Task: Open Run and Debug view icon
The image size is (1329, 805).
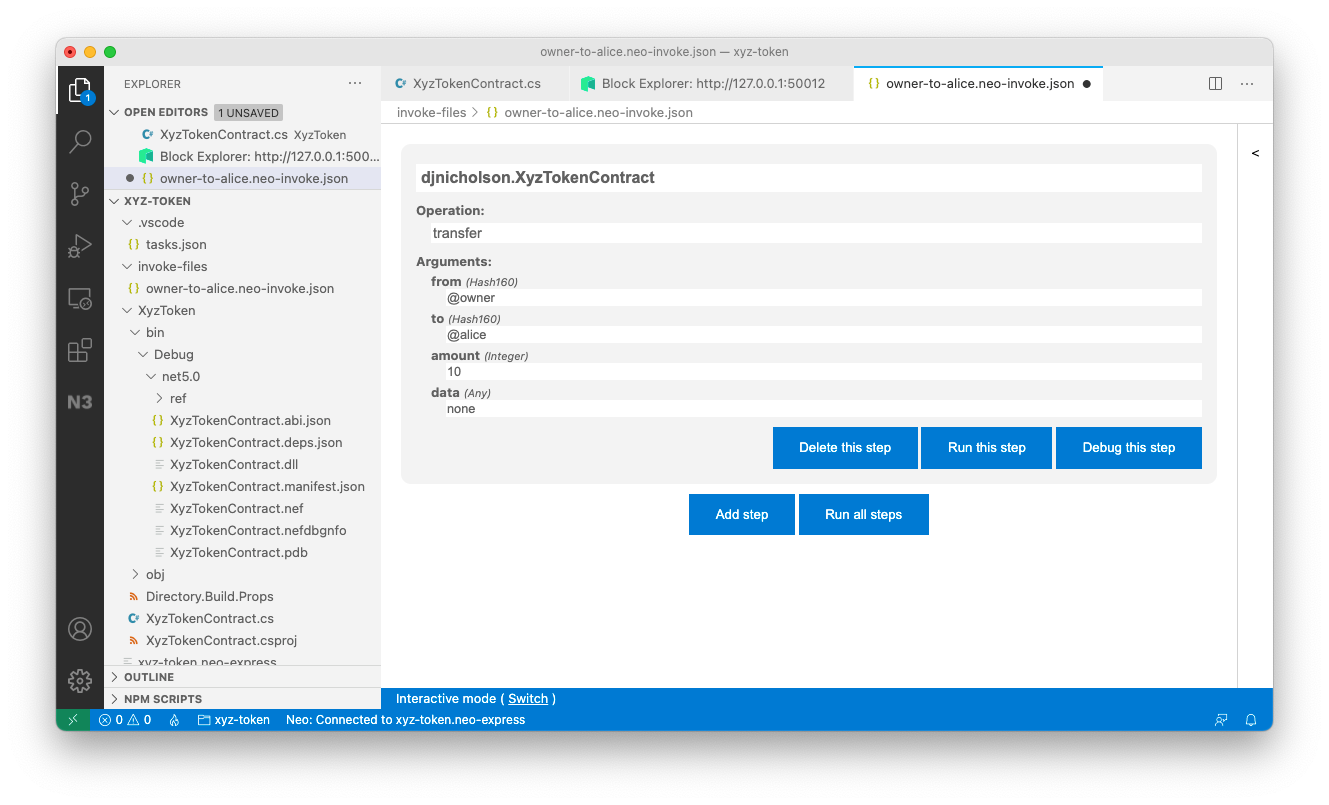Action: (x=80, y=246)
